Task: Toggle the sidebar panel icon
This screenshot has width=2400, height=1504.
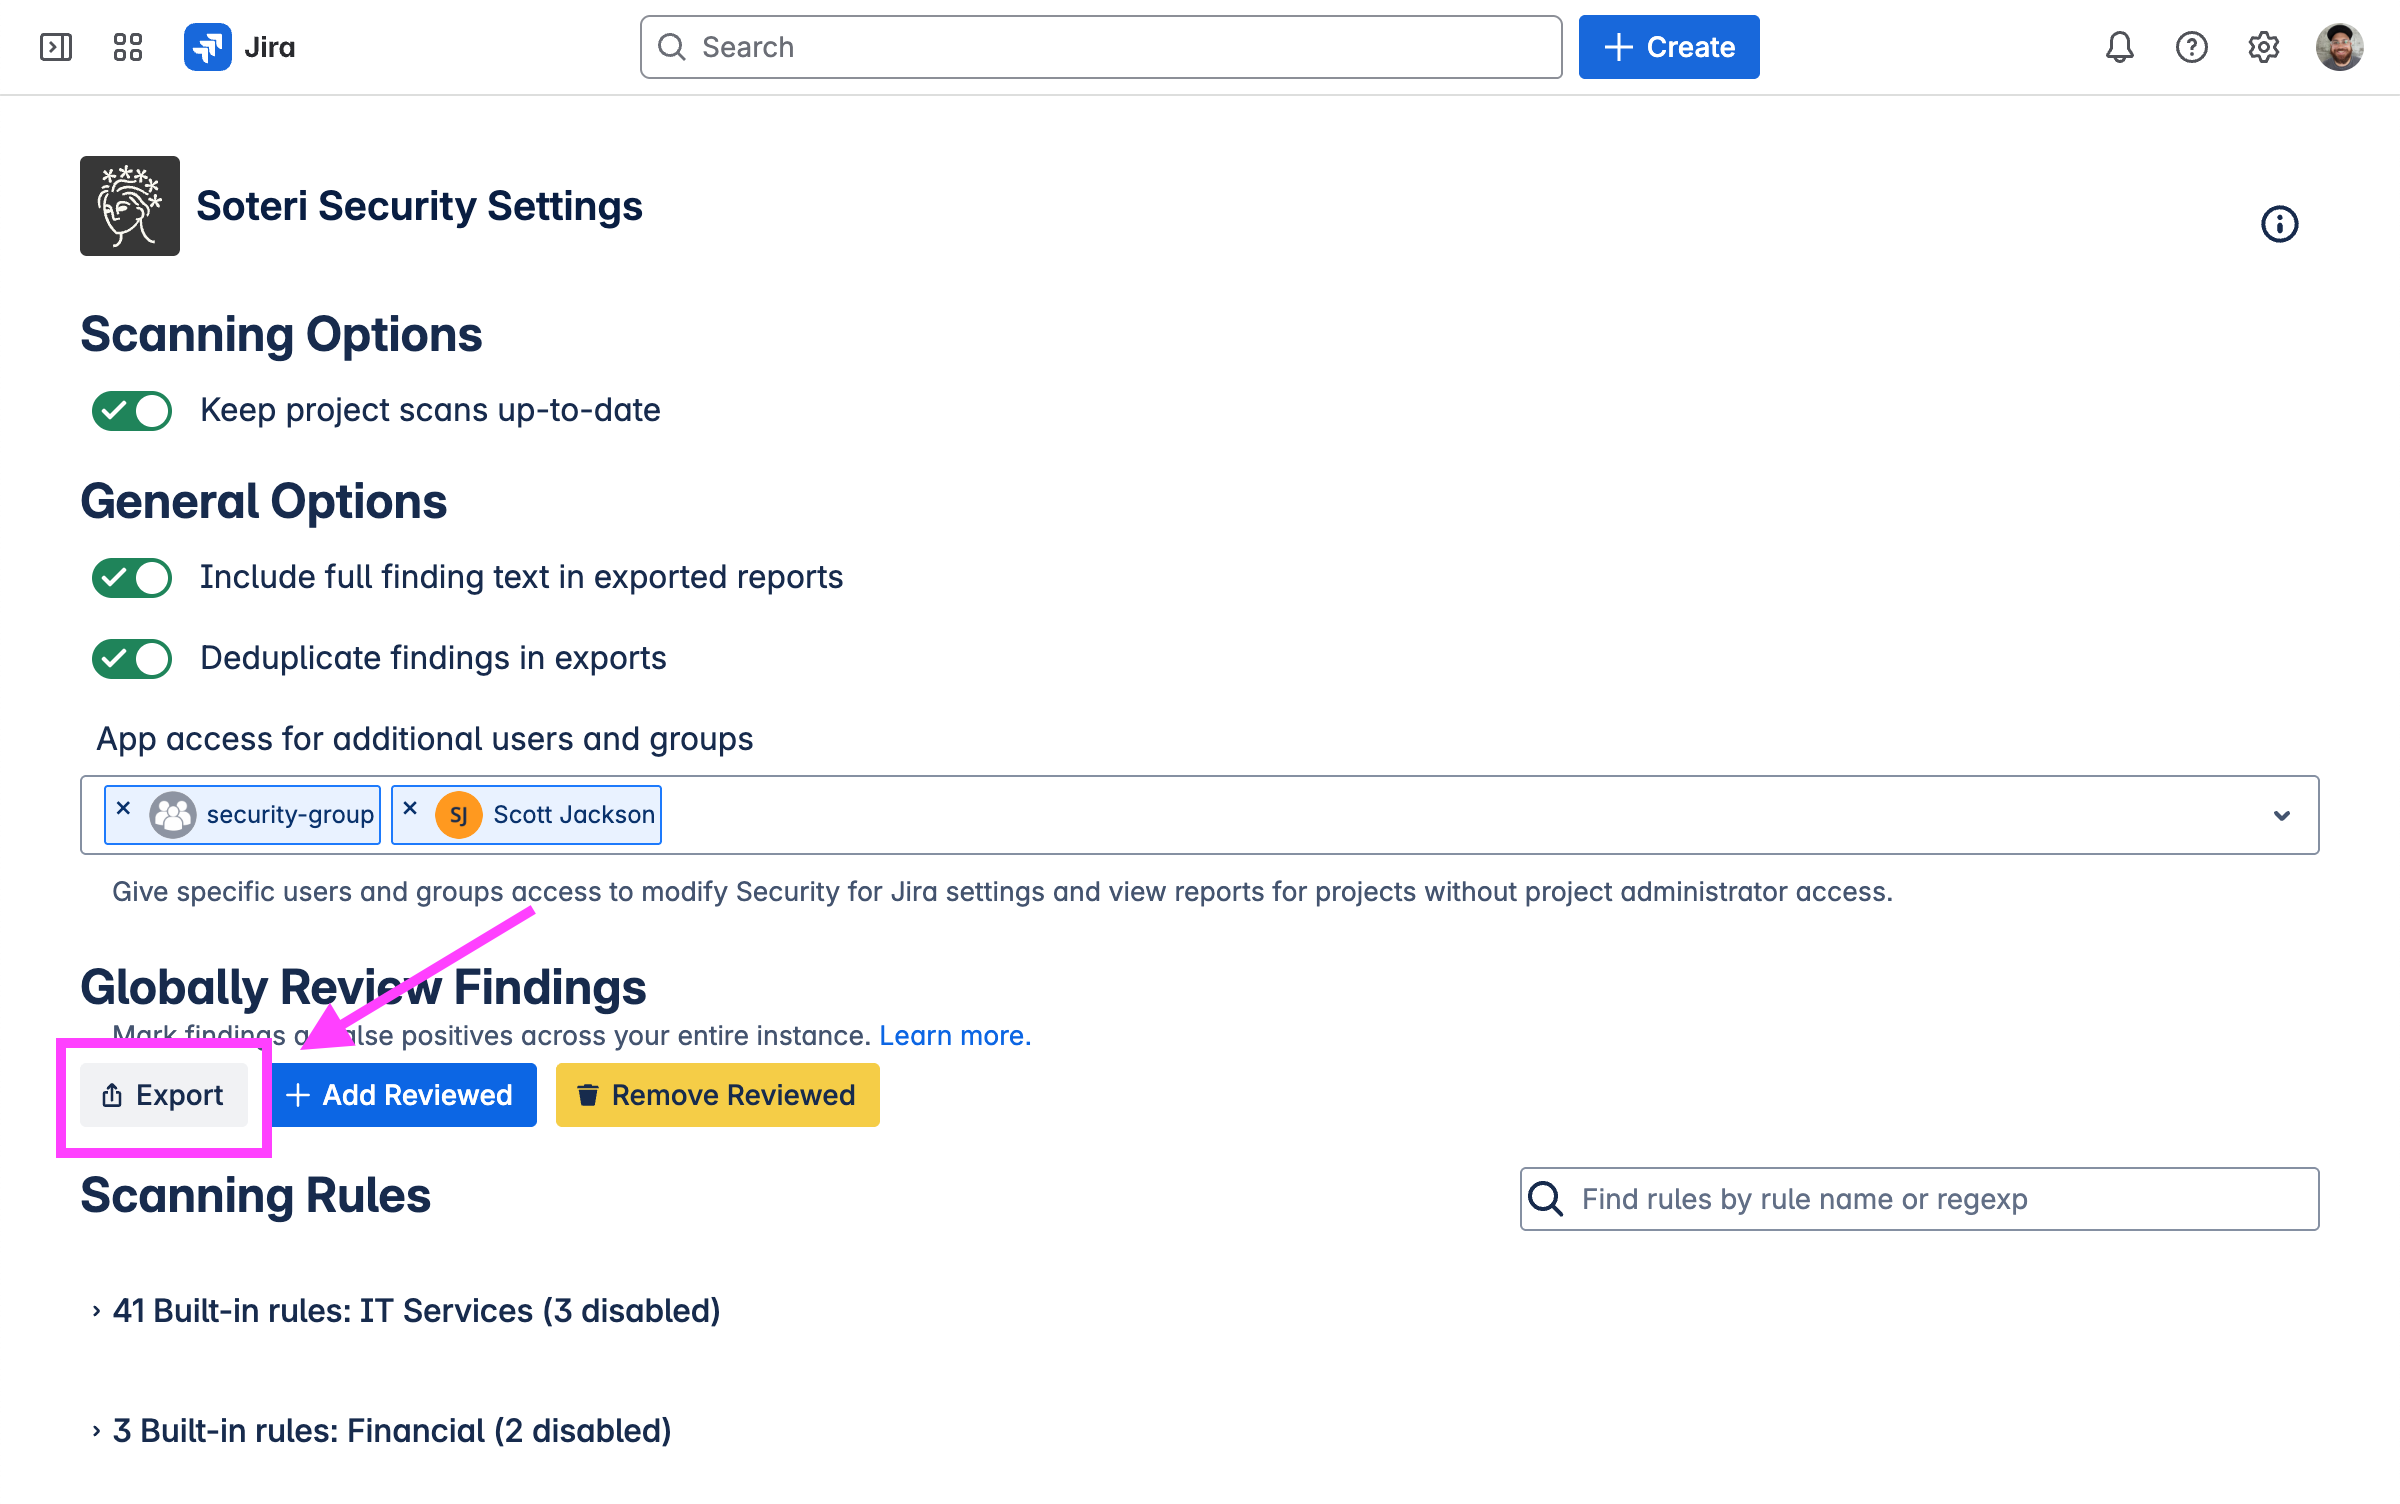Action: tap(56, 47)
